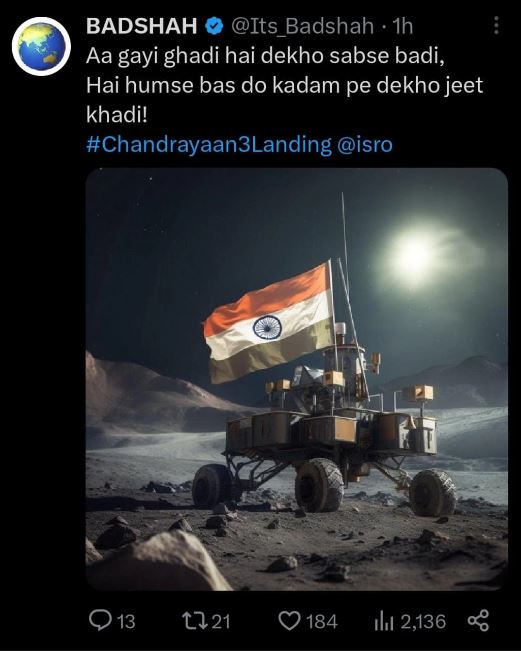Like the tweet with the heart icon
521x651 pixels.
click(x=289, y=622)
